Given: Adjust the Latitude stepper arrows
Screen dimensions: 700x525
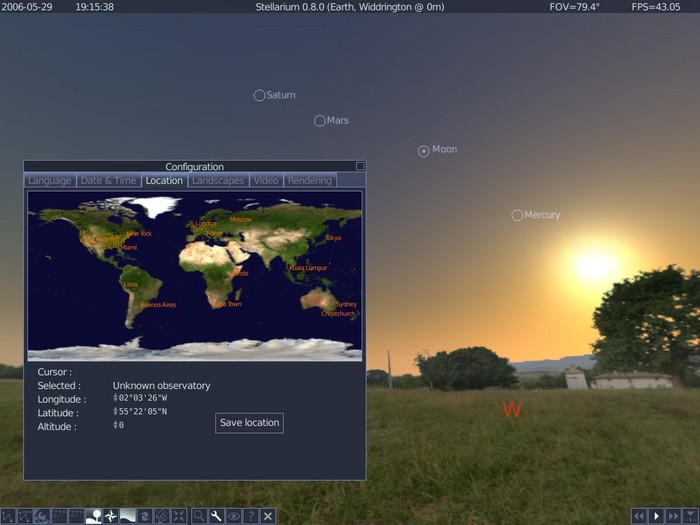Looking at the screenshot, I should [115, 412].
